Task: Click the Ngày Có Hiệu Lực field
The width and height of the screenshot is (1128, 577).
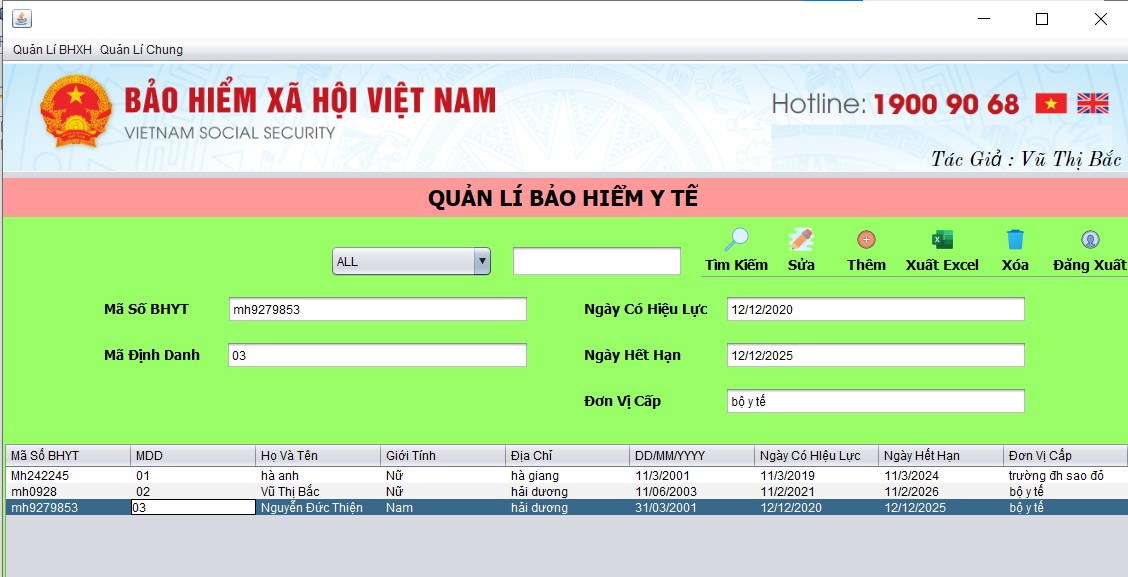Action: click(875, 309)
